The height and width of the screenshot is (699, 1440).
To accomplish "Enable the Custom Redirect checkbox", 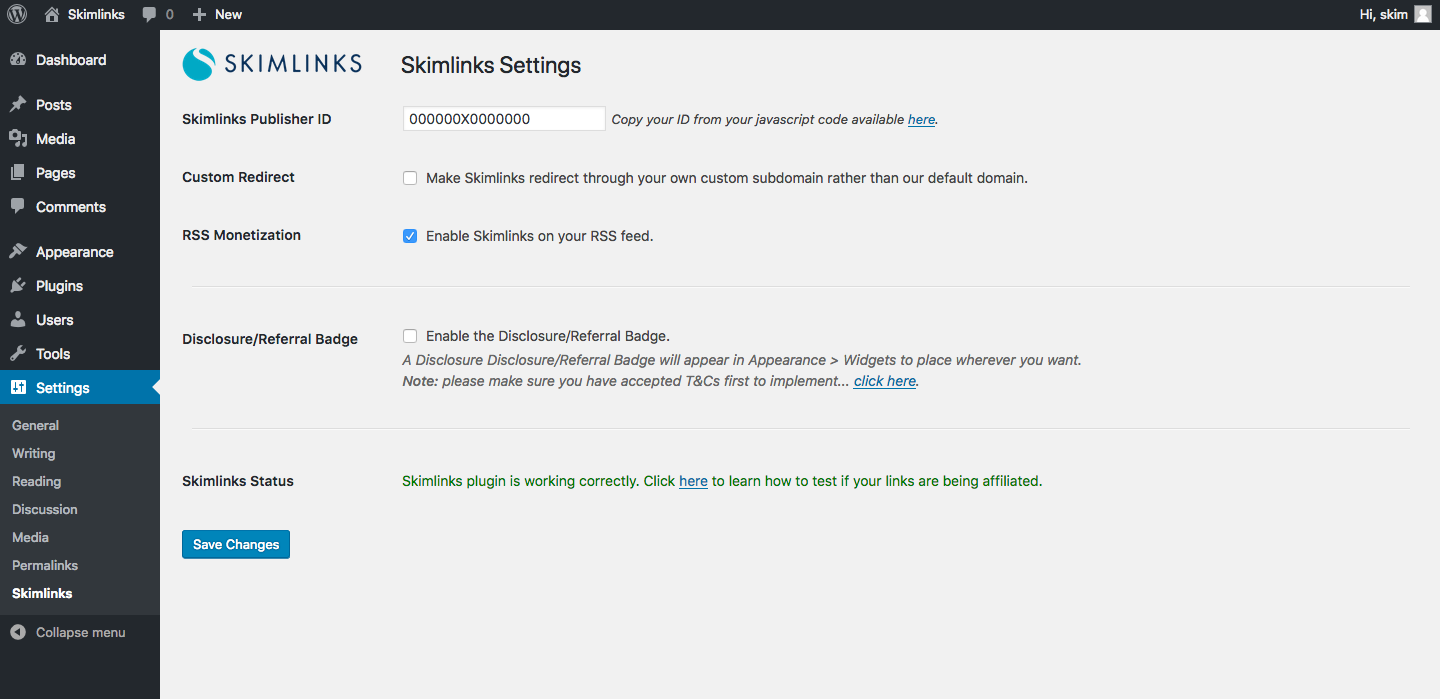I will point(410,178).
